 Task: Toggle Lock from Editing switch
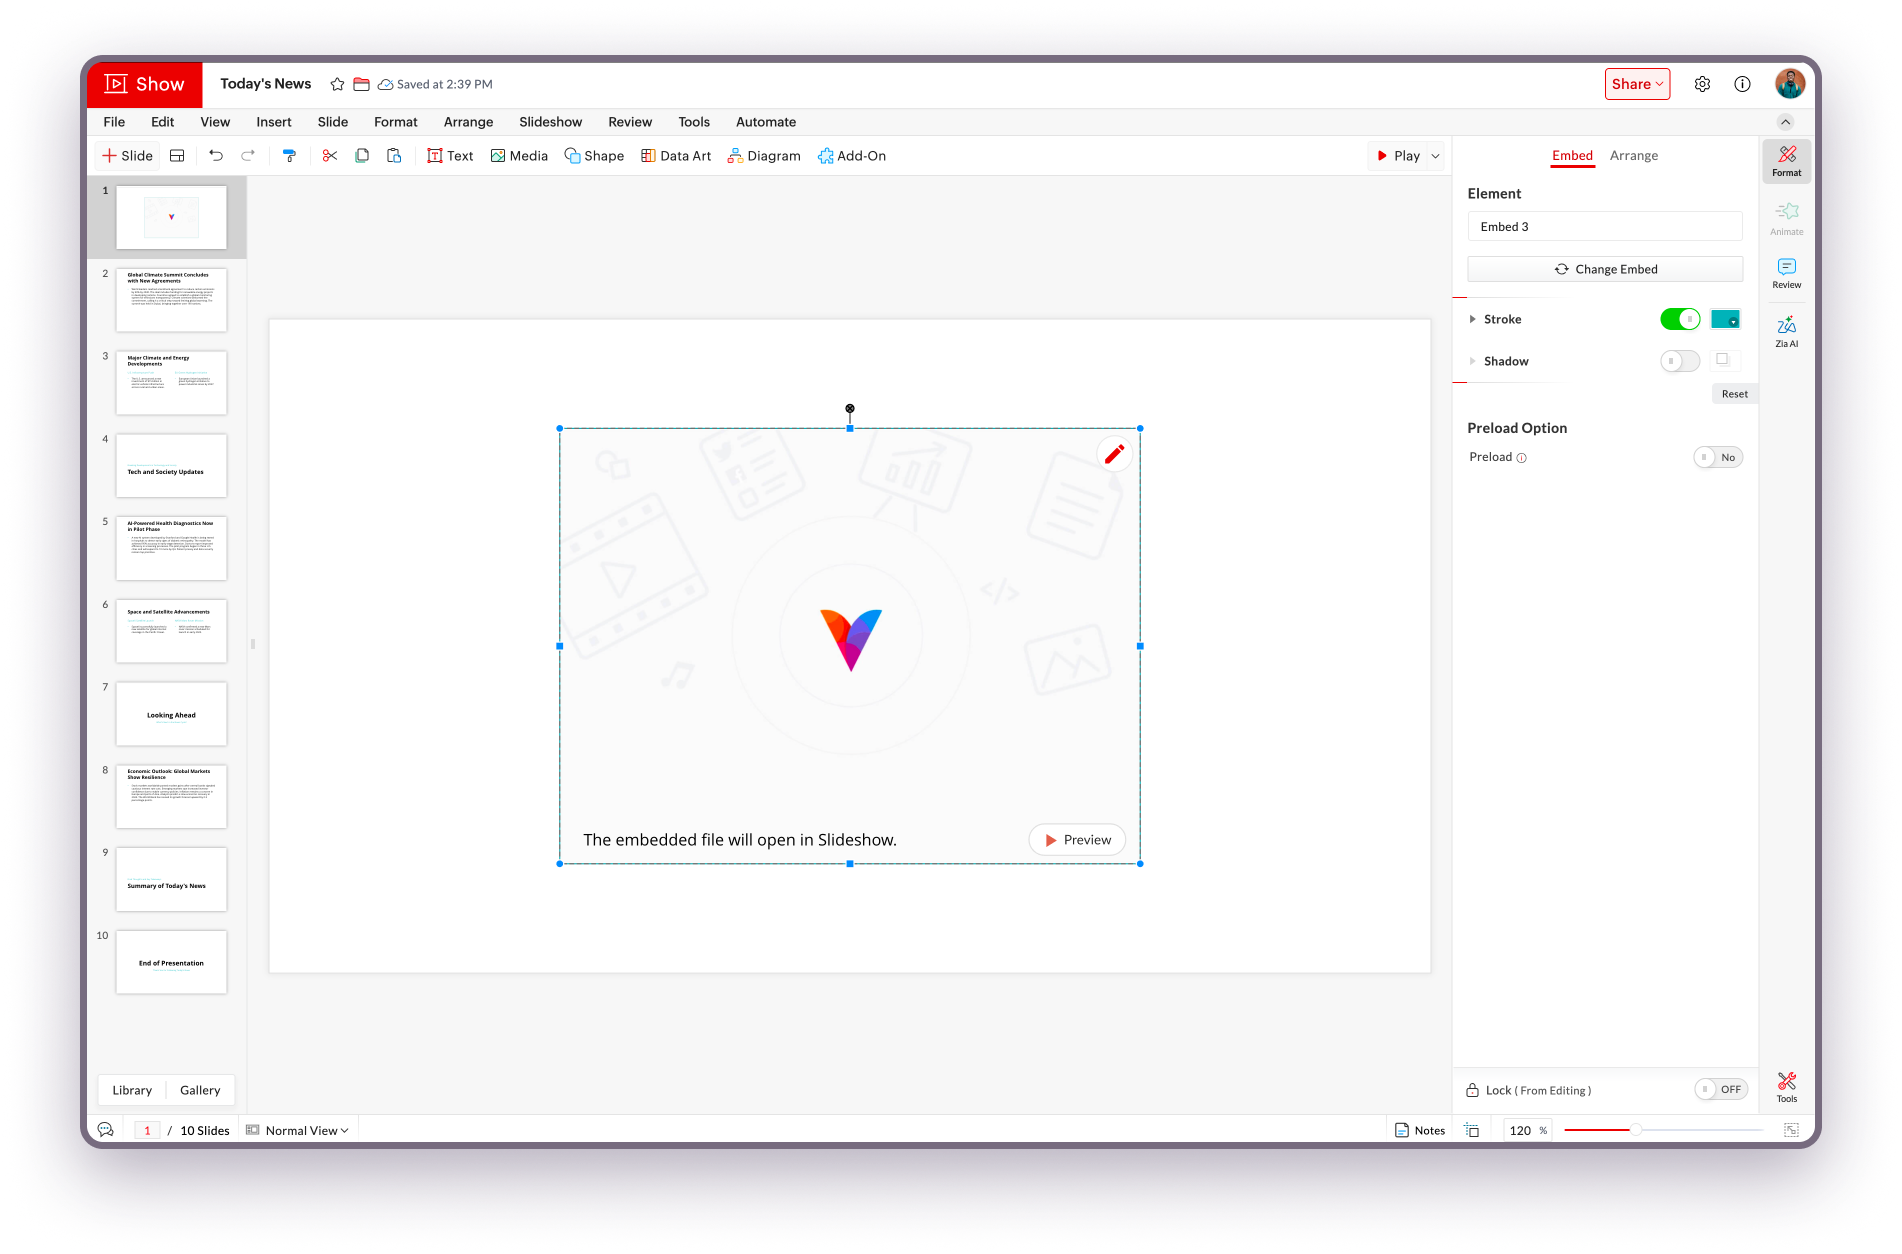click(1721, 1089)
